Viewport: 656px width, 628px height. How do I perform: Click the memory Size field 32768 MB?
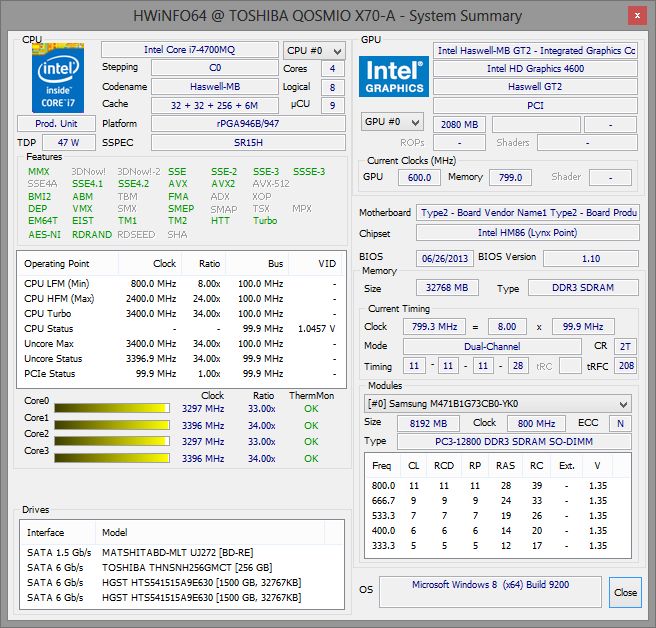click(x=447, y=288)
